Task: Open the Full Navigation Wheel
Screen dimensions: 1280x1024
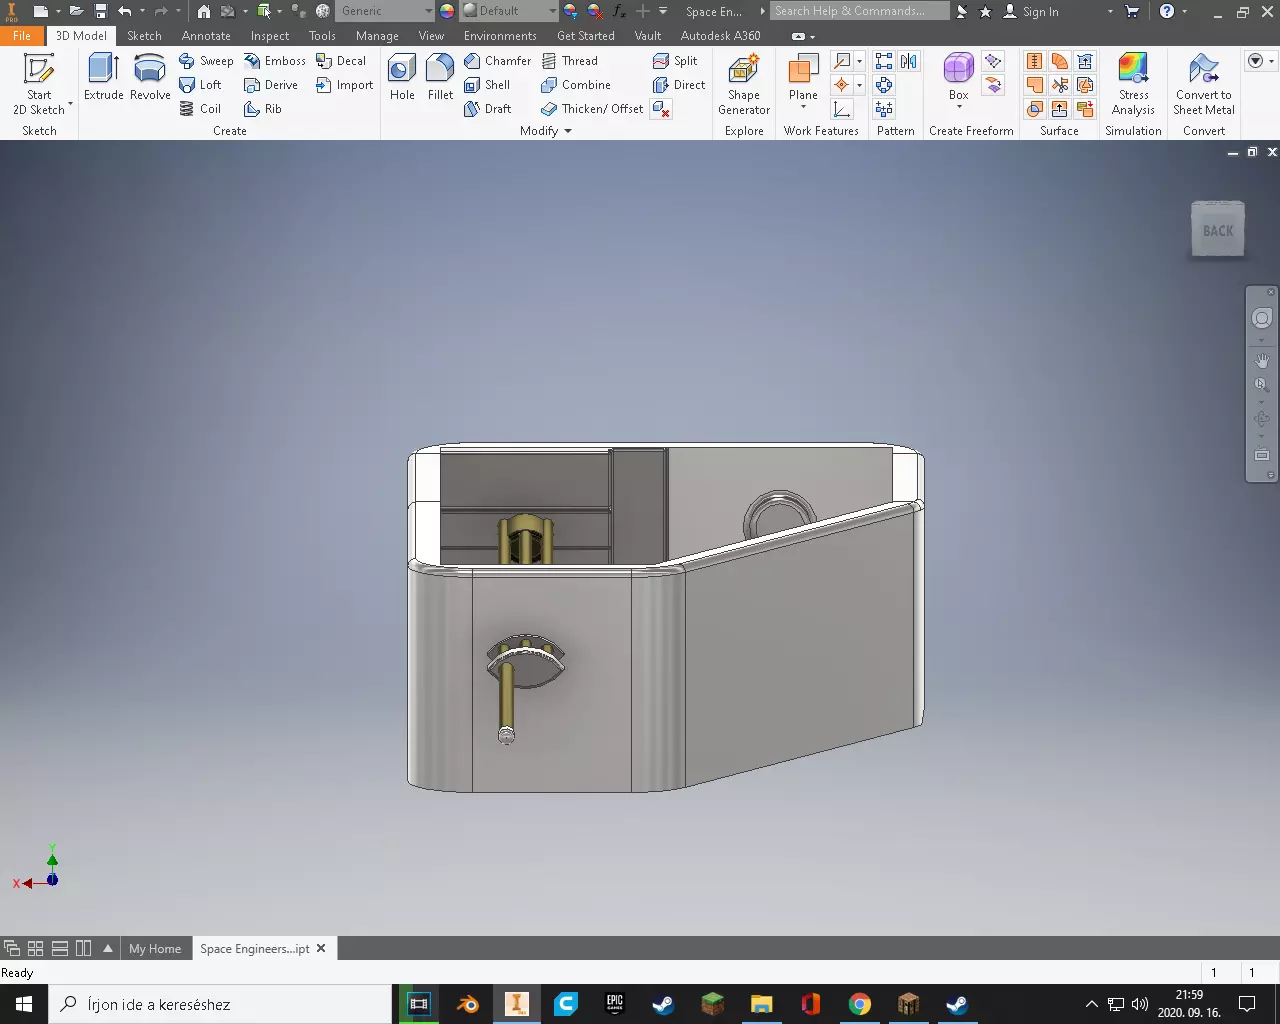Action: tap(1262, 318)
